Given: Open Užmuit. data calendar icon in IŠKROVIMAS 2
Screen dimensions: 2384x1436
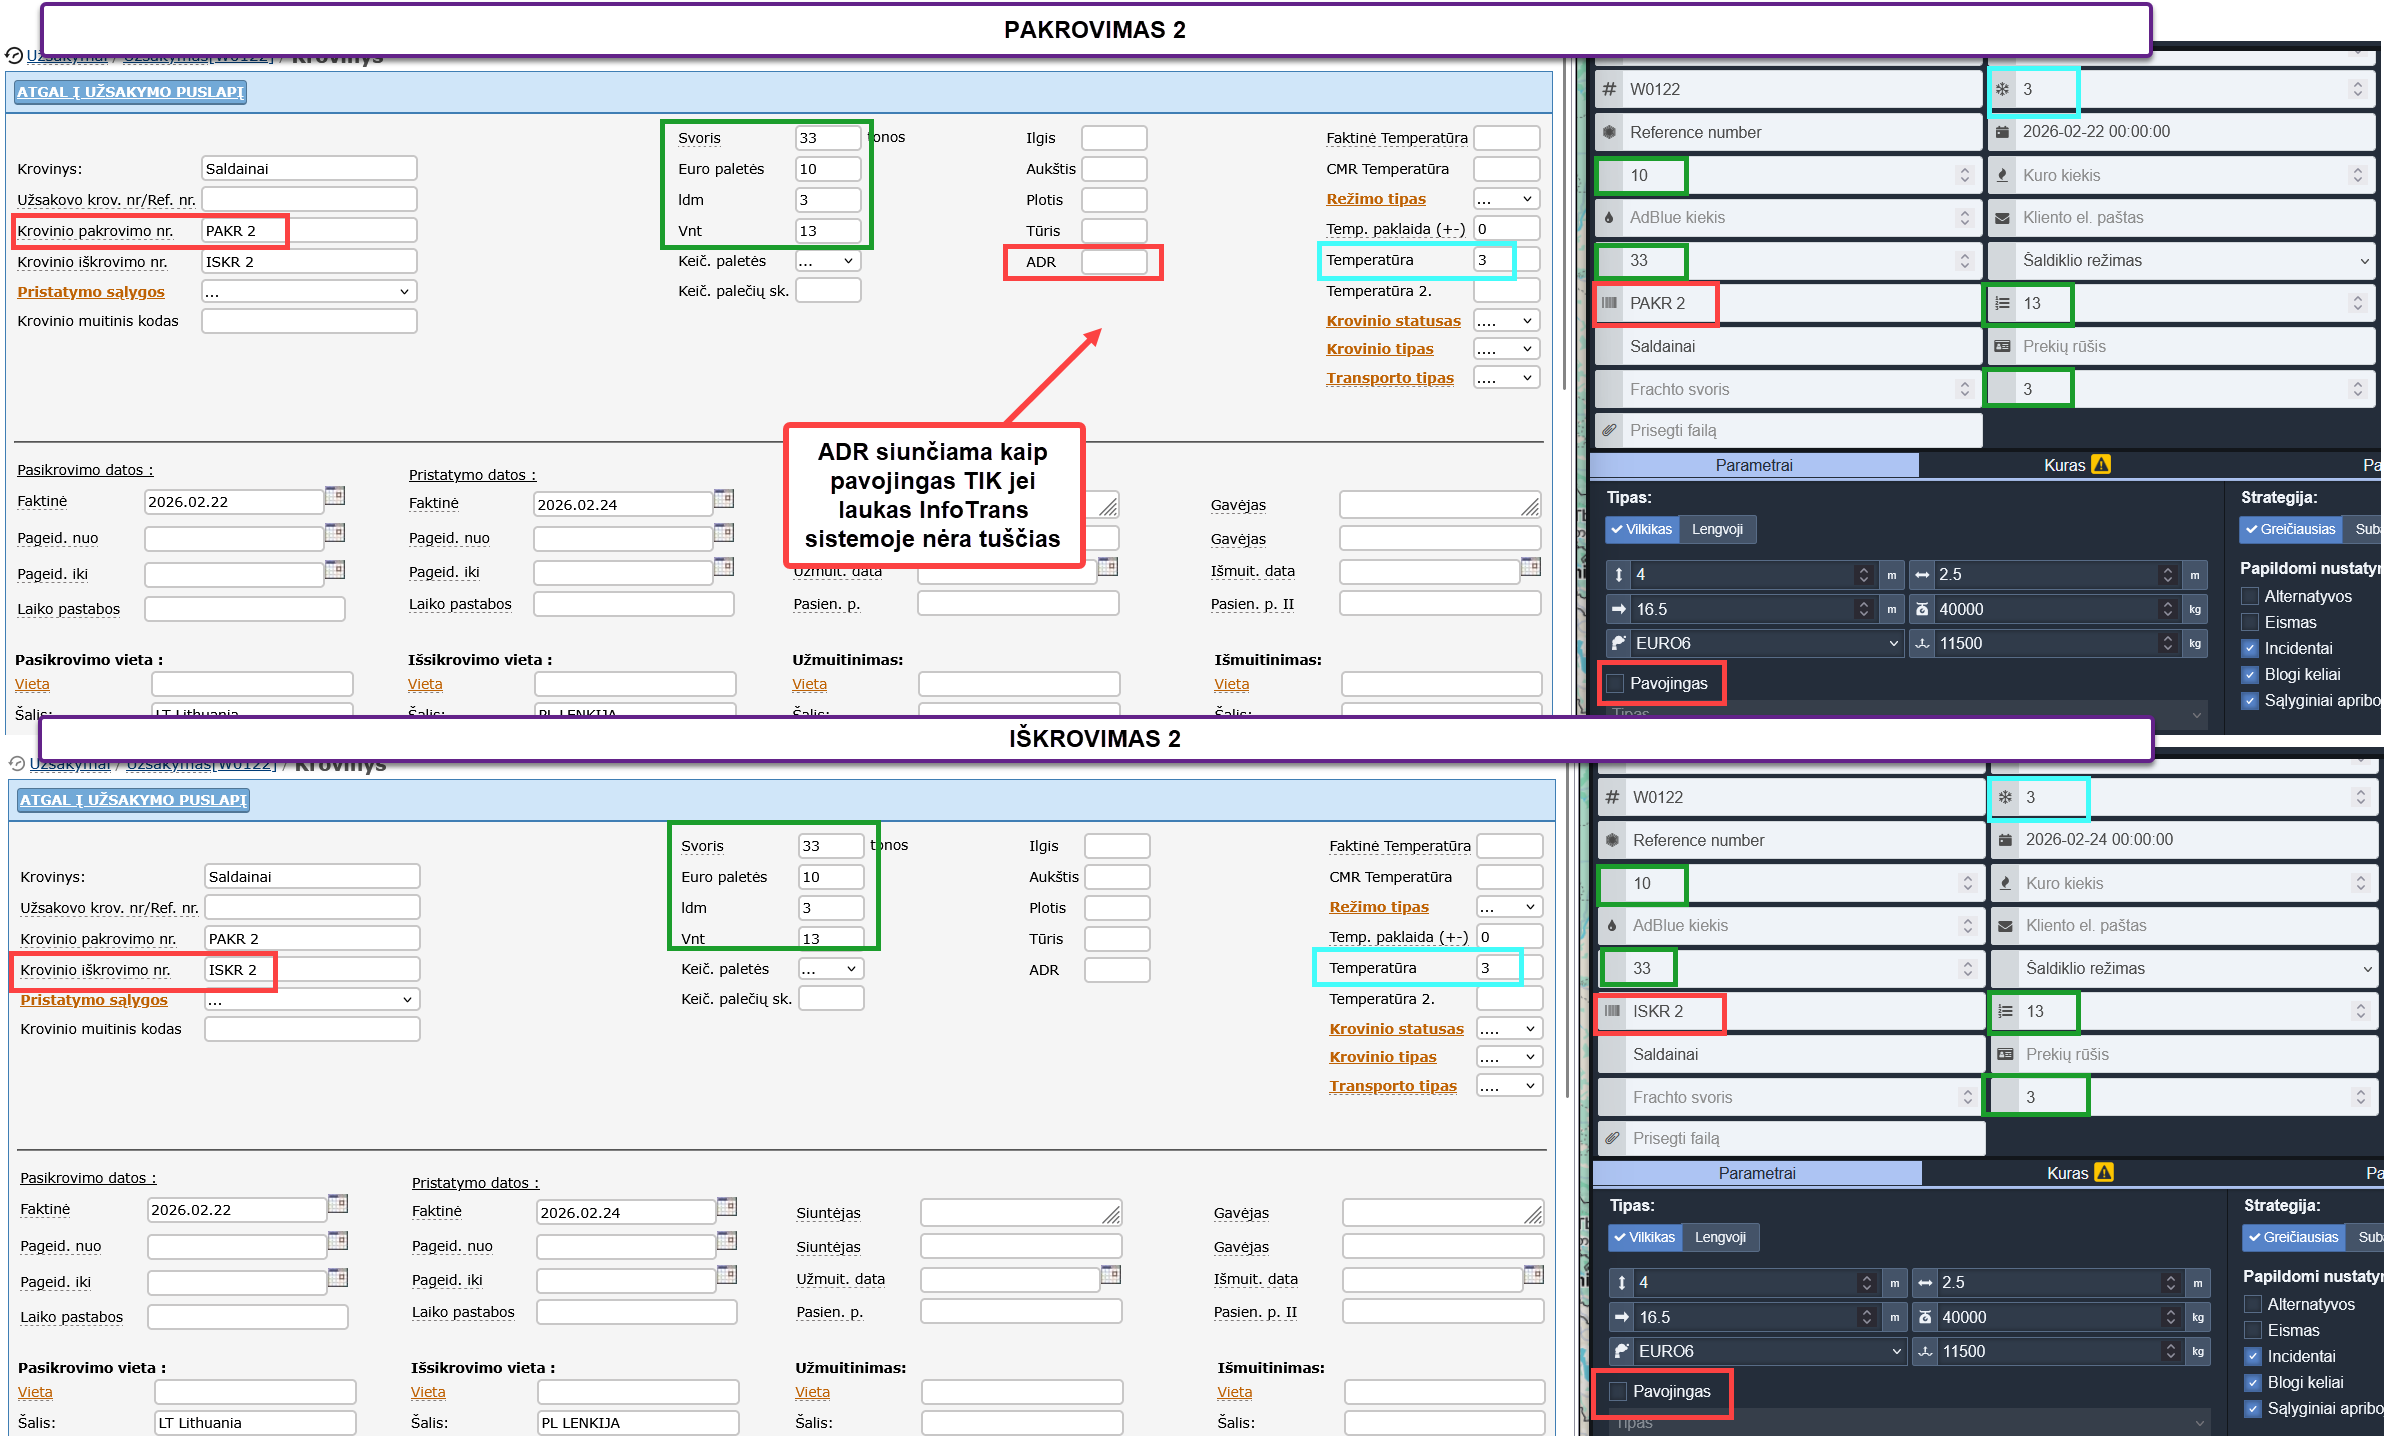Looking at the screenshot, I should point(1111,1275).
